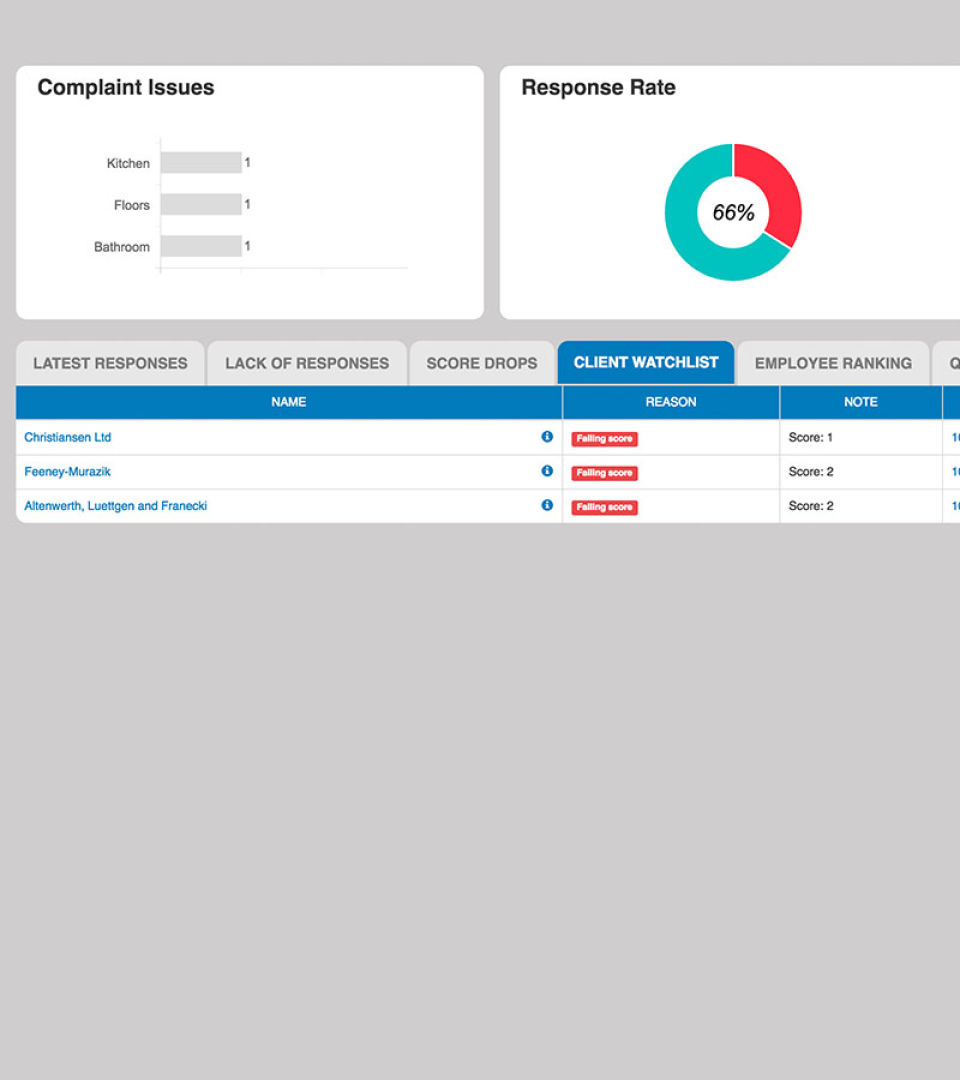
Task: Click the Falling score badge in the last row
Action: tap(604, 506)
